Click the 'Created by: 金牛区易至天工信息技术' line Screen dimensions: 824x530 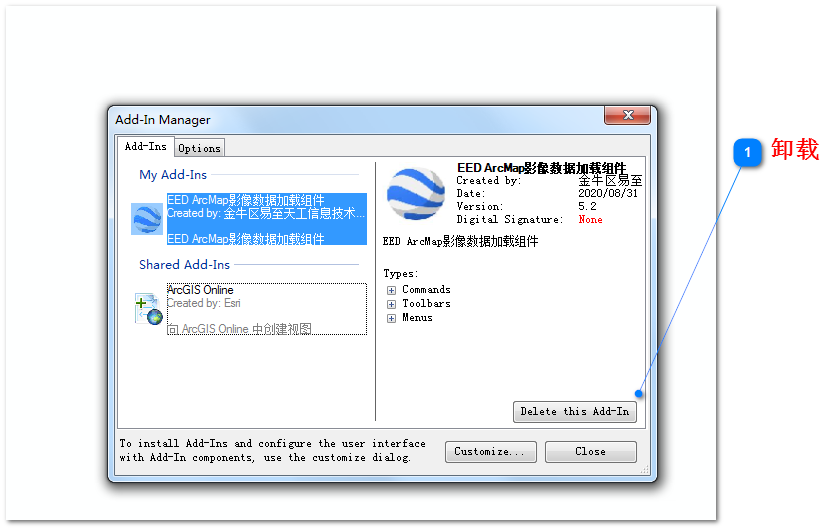click(265, 213)
